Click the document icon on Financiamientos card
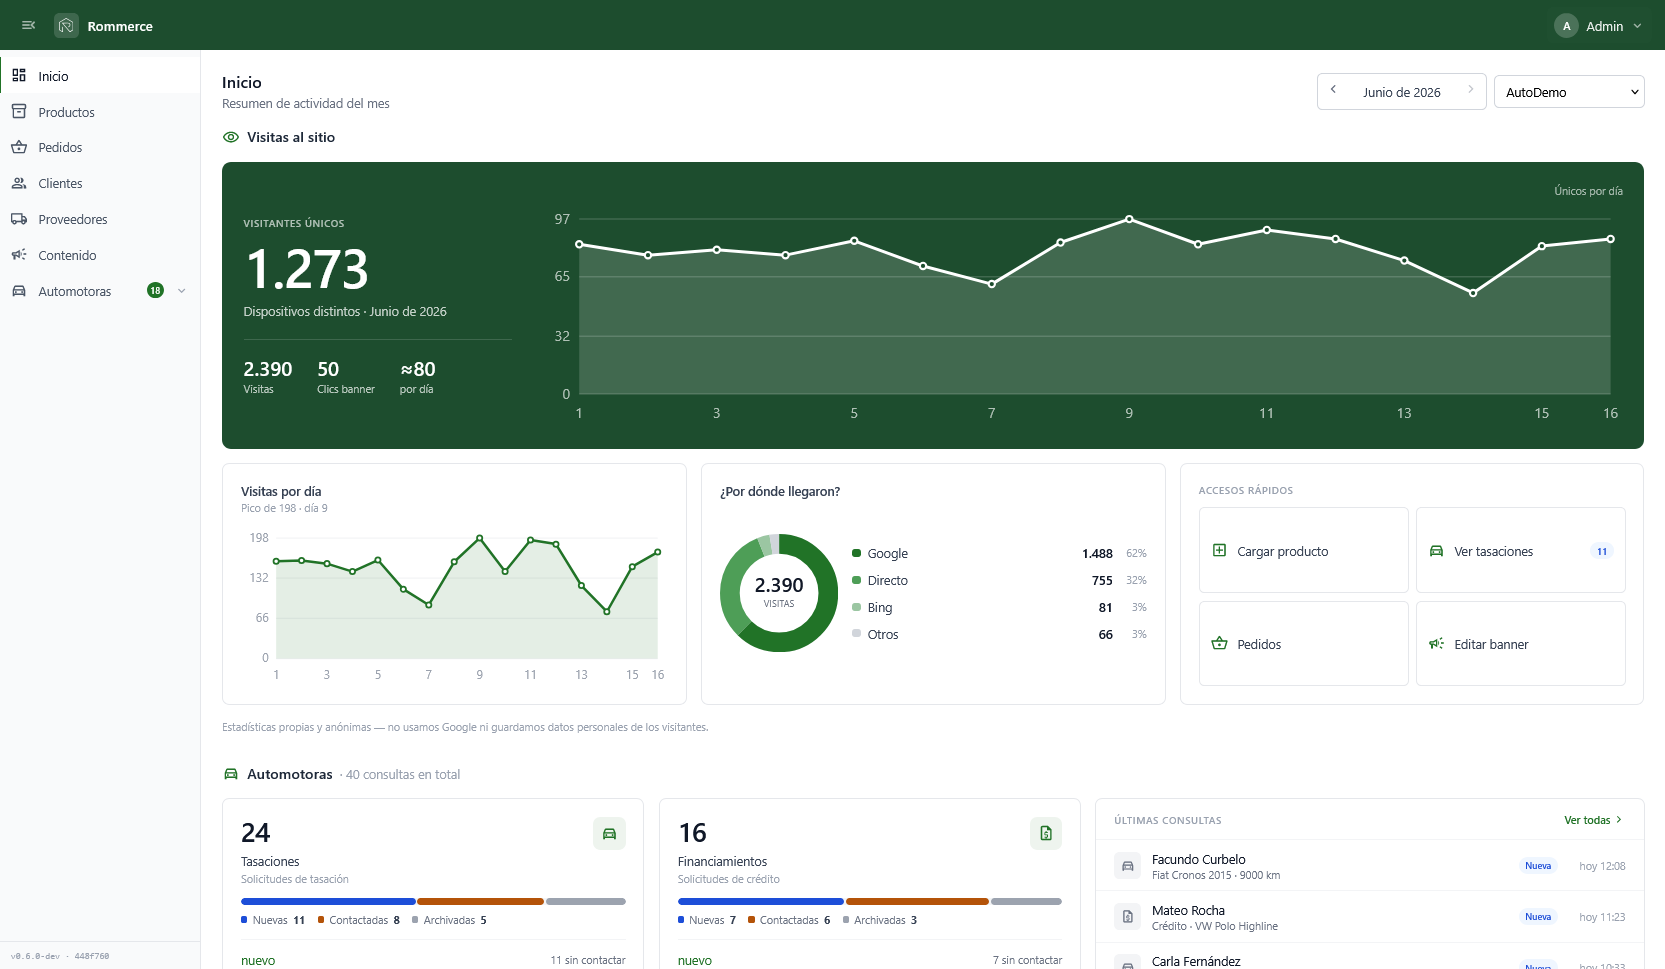Screen dimensions: 1665x969 click(x=1046, y=833)
